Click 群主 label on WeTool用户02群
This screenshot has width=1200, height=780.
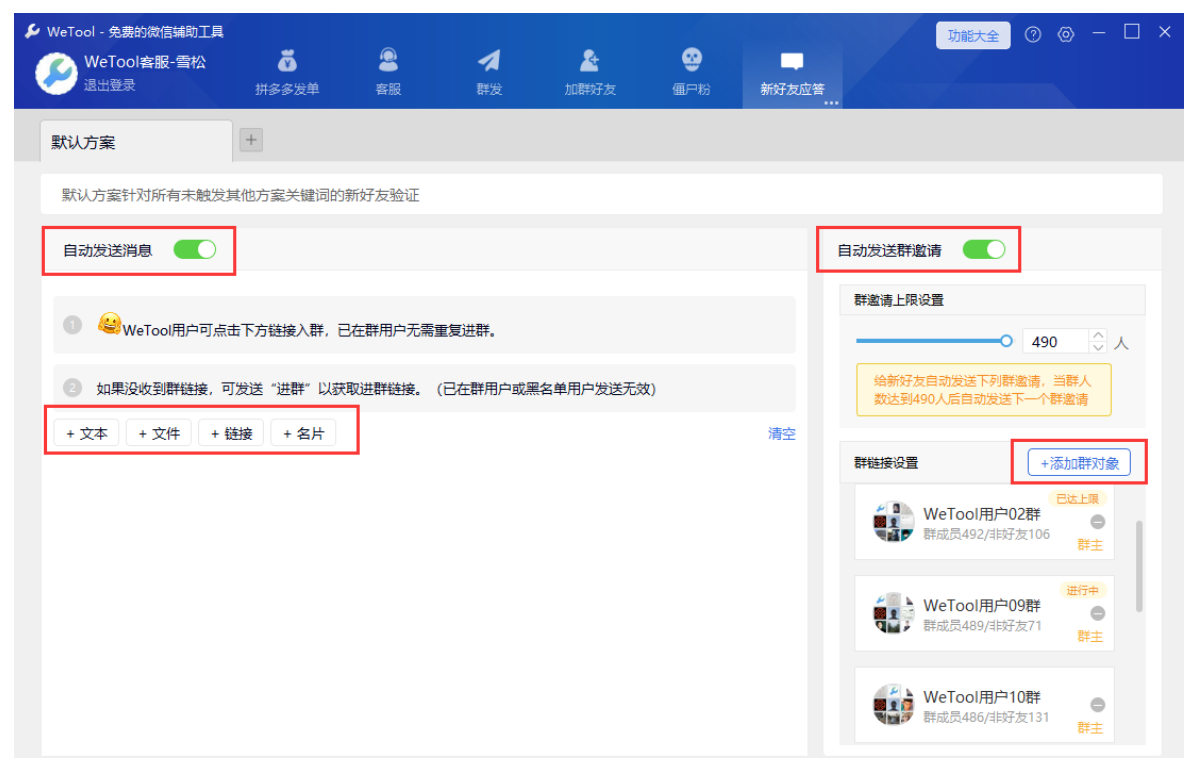coord(1090,545)
